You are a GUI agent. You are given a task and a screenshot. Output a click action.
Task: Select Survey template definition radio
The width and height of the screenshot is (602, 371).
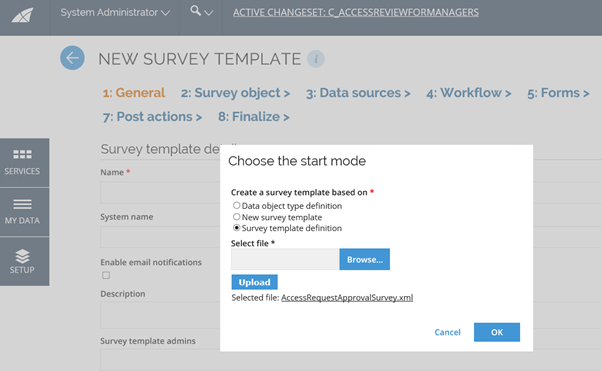[236, 228]
